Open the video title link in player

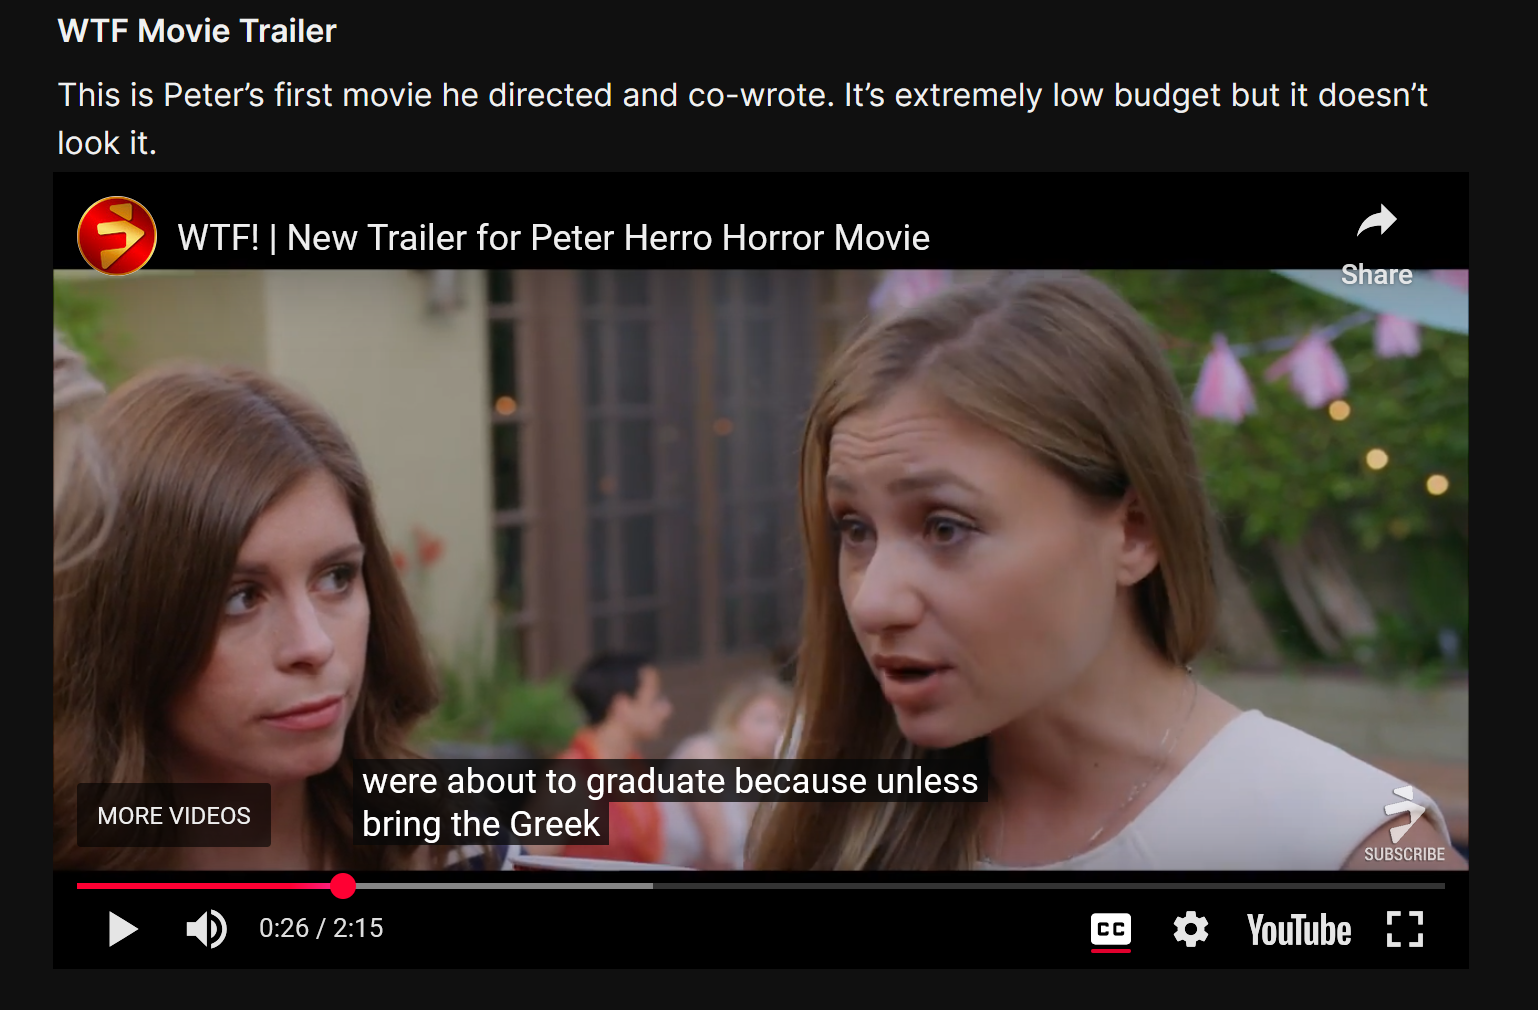[554, 238]
